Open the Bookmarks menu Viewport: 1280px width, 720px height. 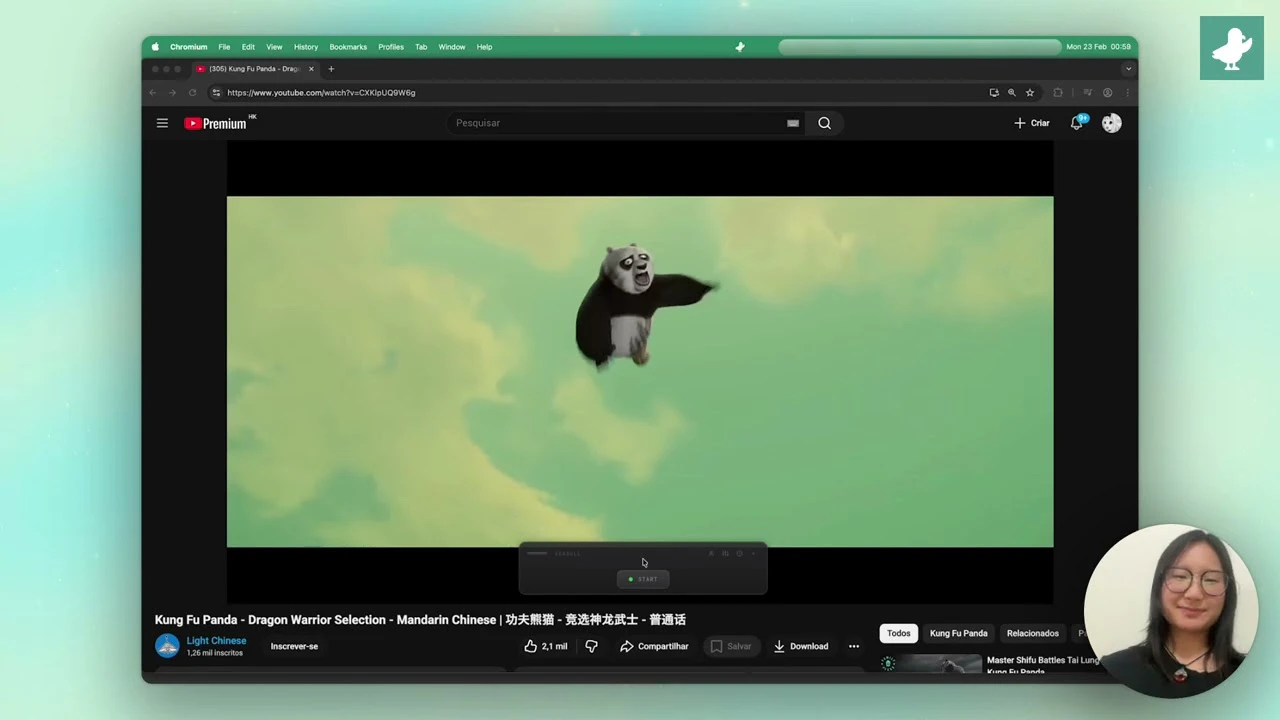(348, 47)
